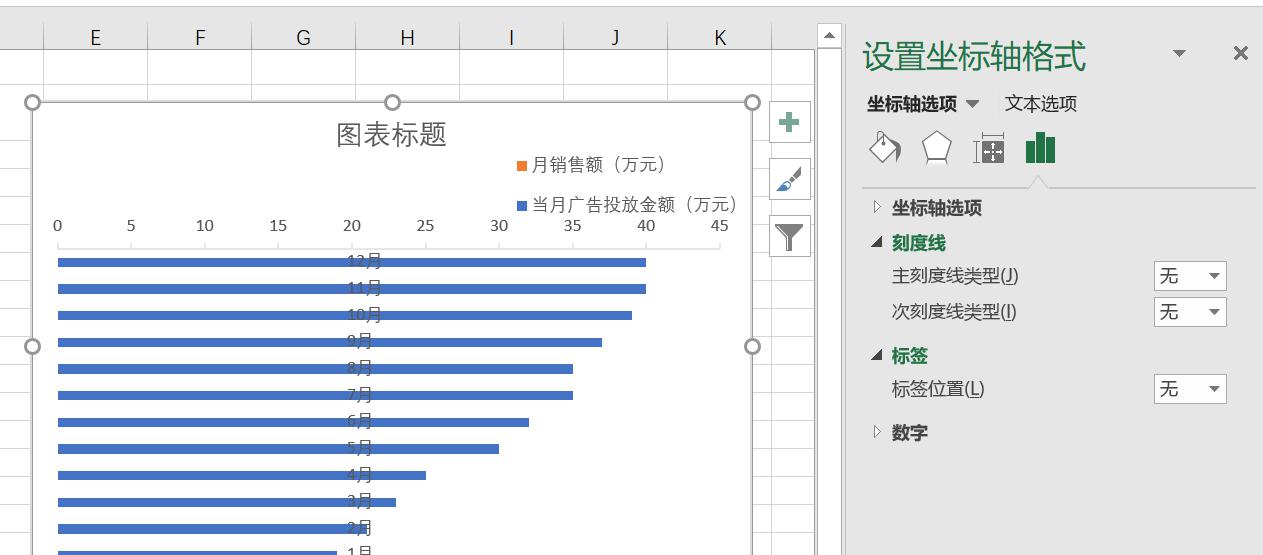
Task: Click the 主刻度线类型(J) label
Action: pyautogui.click(x=955, y=275)
